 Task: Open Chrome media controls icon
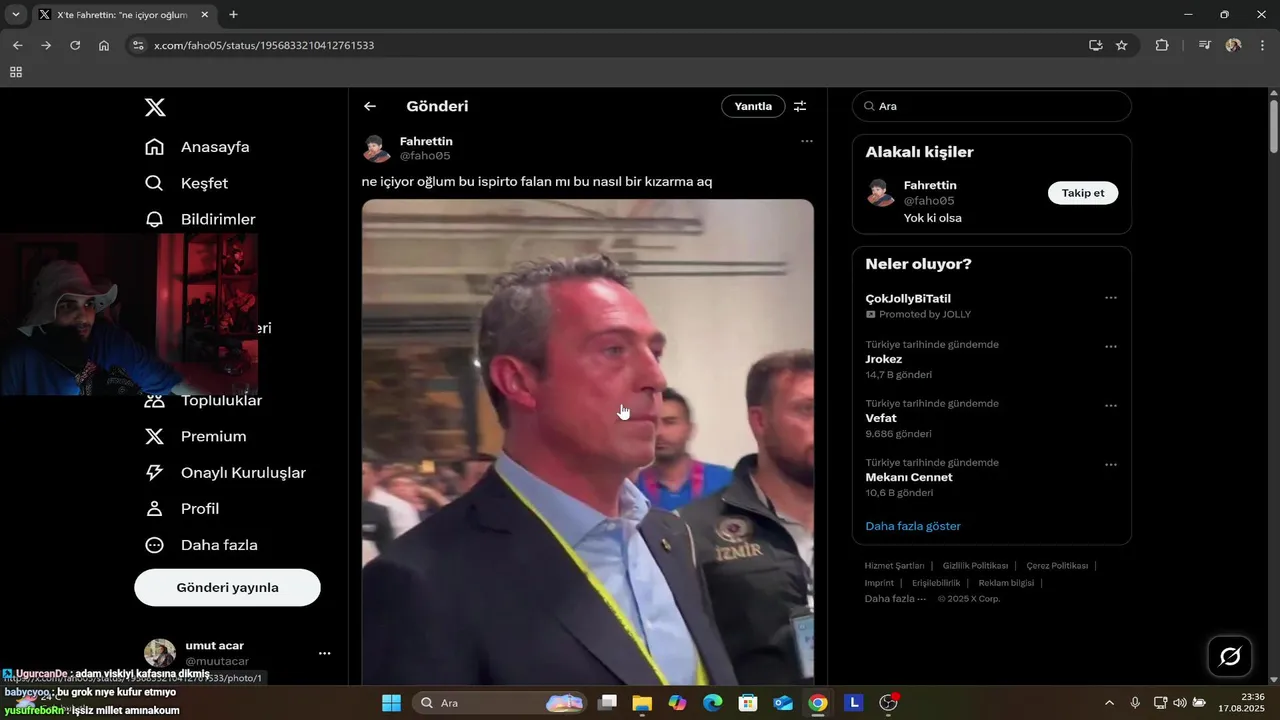click(1204, 45)
